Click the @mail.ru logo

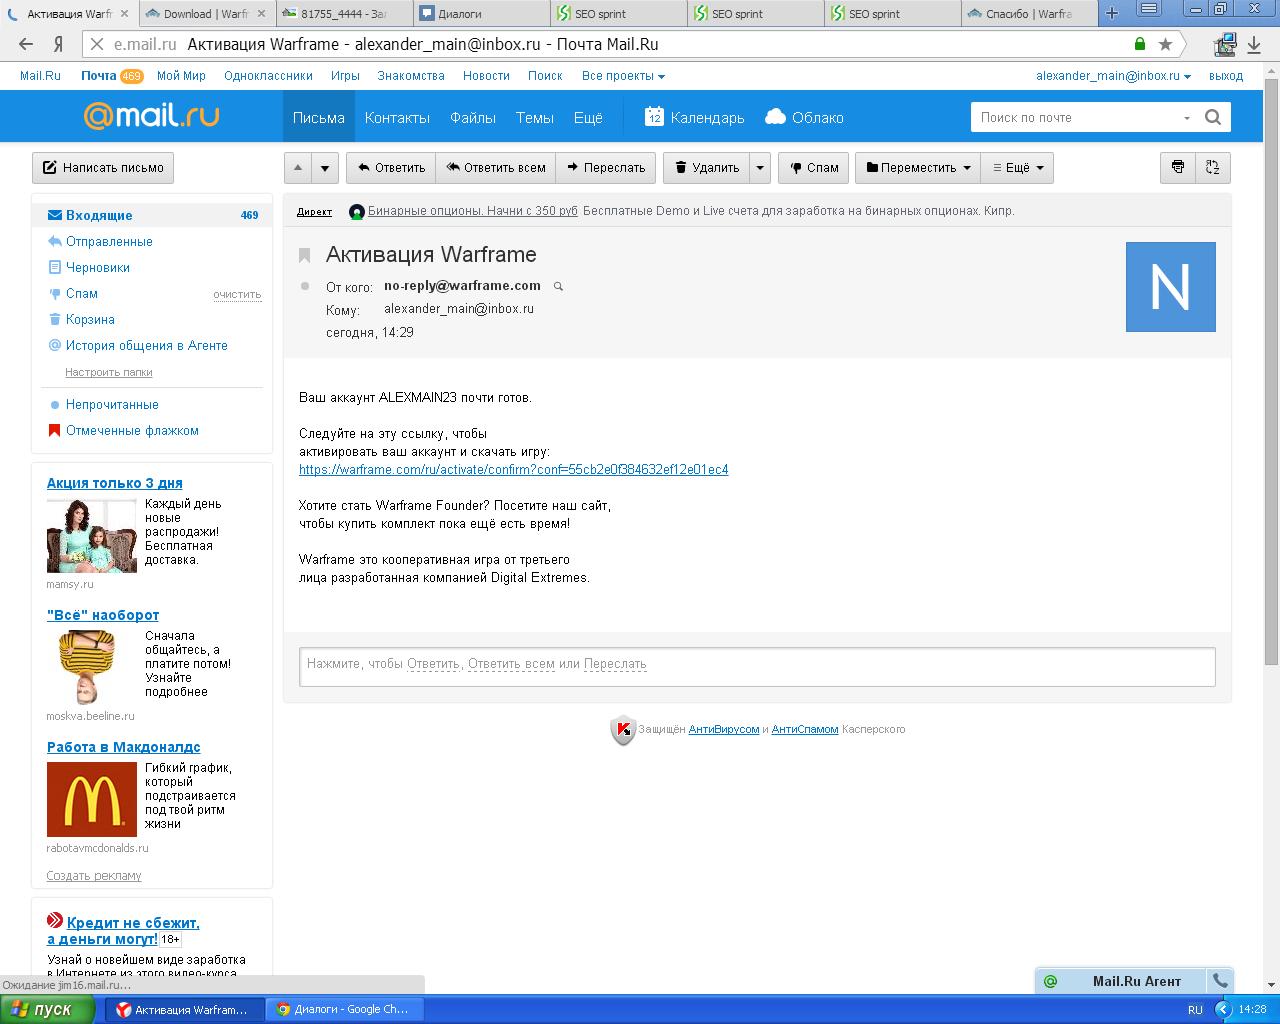[151, 116]
